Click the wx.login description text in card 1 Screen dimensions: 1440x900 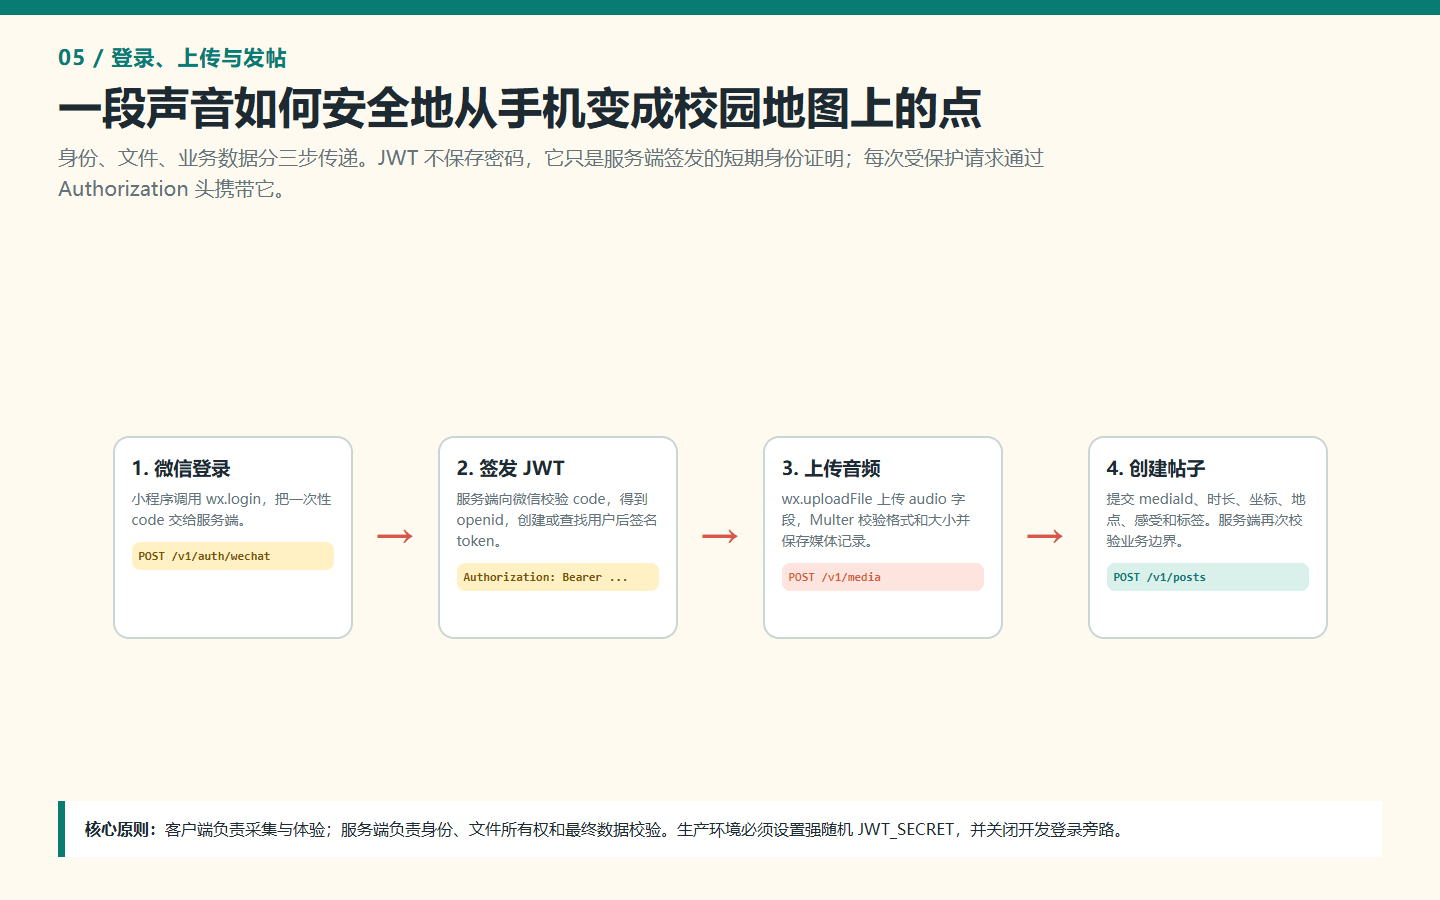click(x=232, y=509)
